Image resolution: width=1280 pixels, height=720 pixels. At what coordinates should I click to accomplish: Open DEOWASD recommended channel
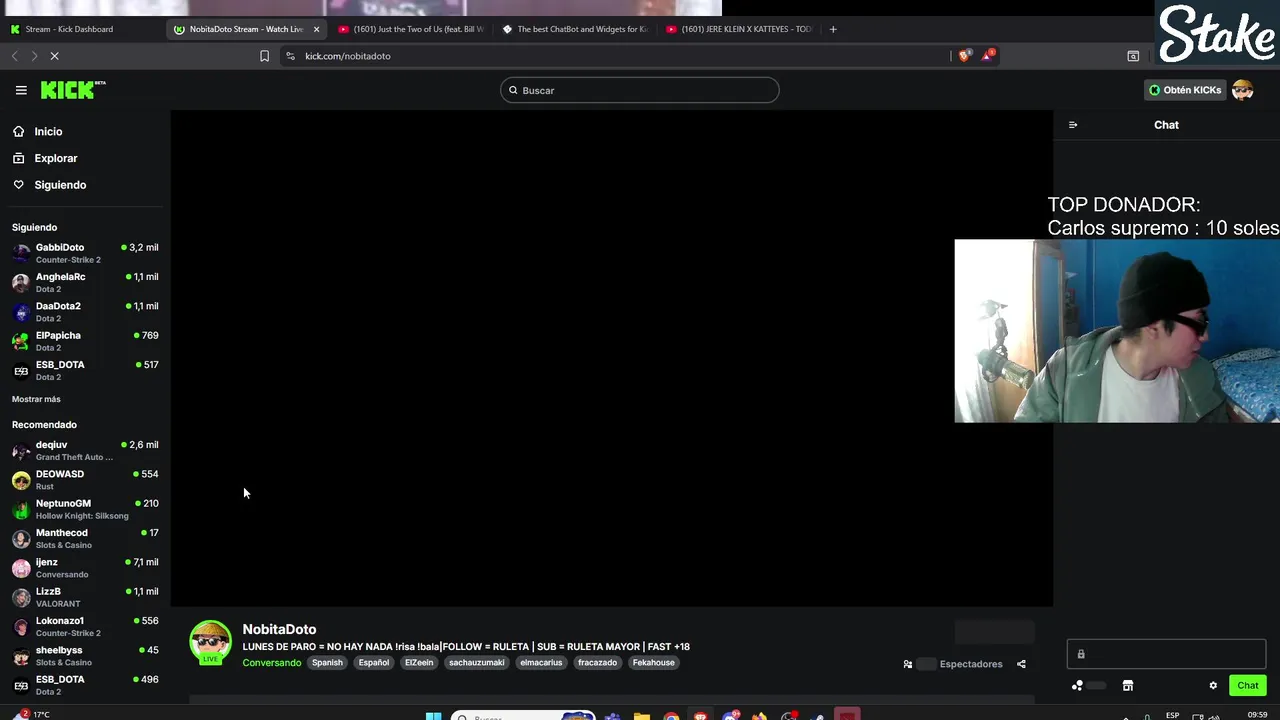click(85, 480)
